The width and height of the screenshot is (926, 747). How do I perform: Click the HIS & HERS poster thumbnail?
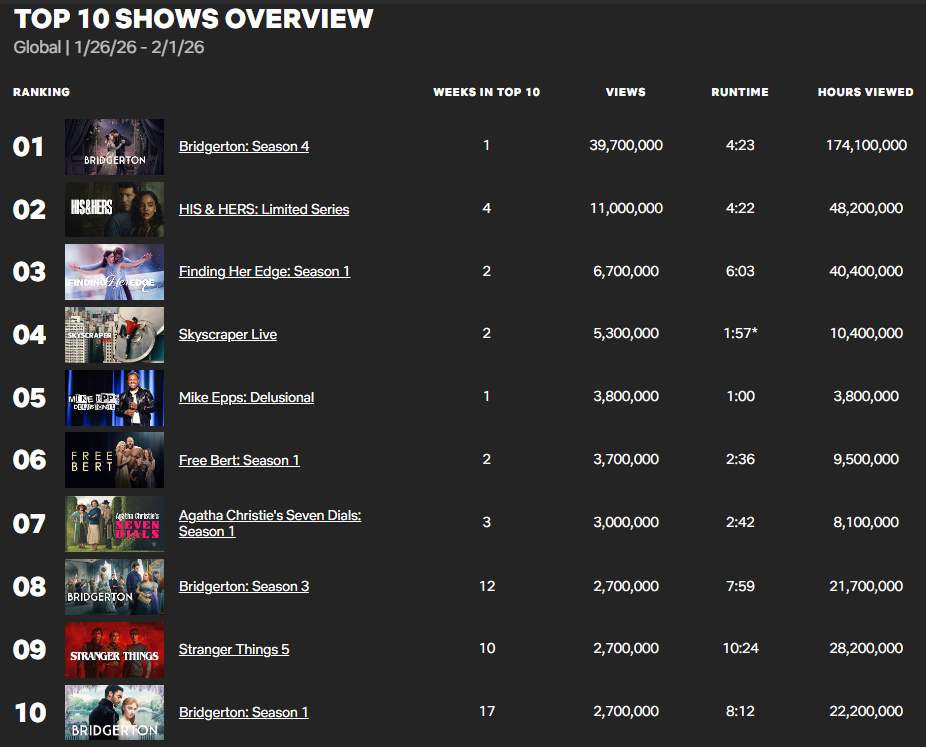(115, 209)
